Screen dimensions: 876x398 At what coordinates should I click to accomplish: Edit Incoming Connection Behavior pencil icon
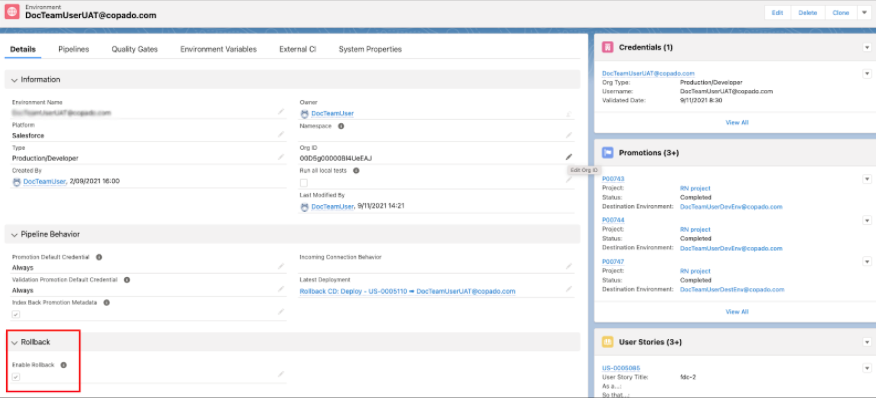click(569, 267)
